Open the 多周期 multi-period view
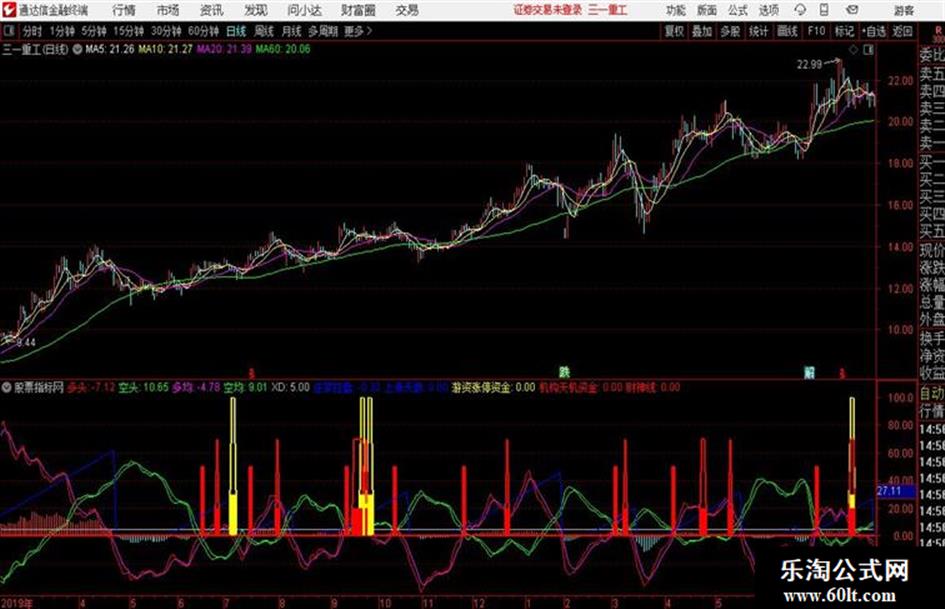The width and height of the screenshot is (945, 609). [x=323, y=31]
